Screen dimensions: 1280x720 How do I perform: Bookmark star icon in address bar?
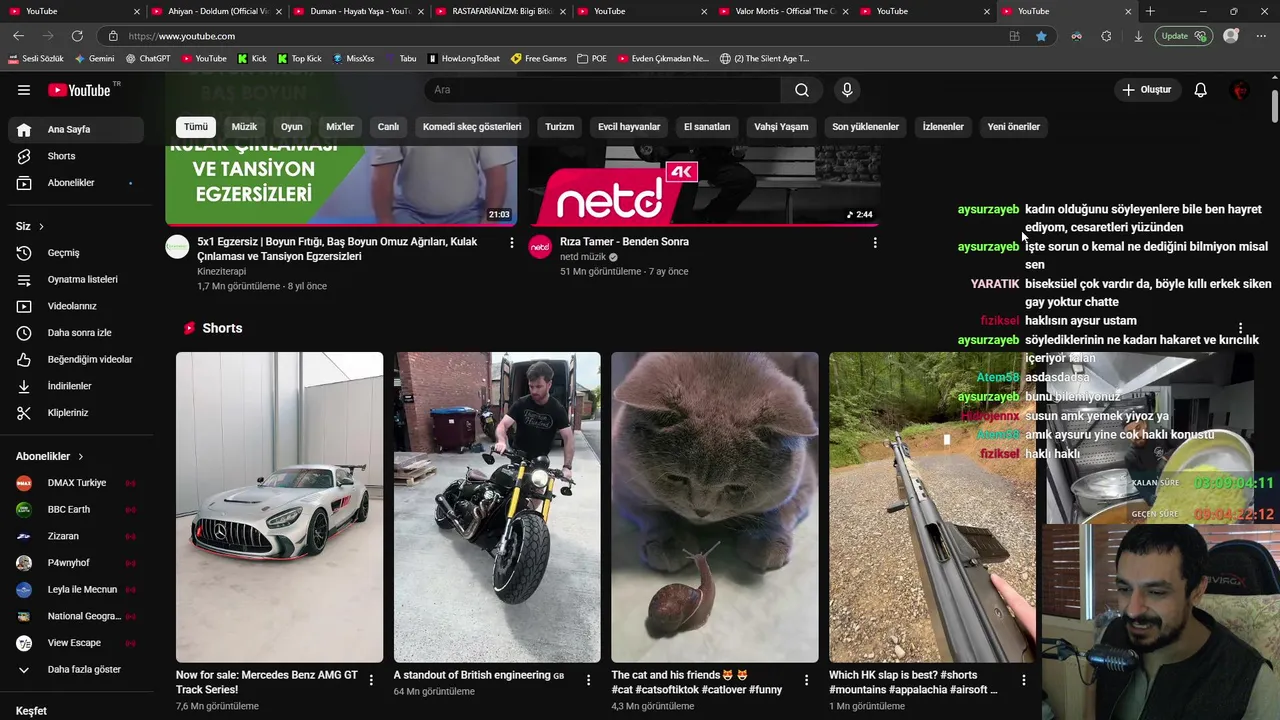pyautogui.click(x=1041, y=36)
